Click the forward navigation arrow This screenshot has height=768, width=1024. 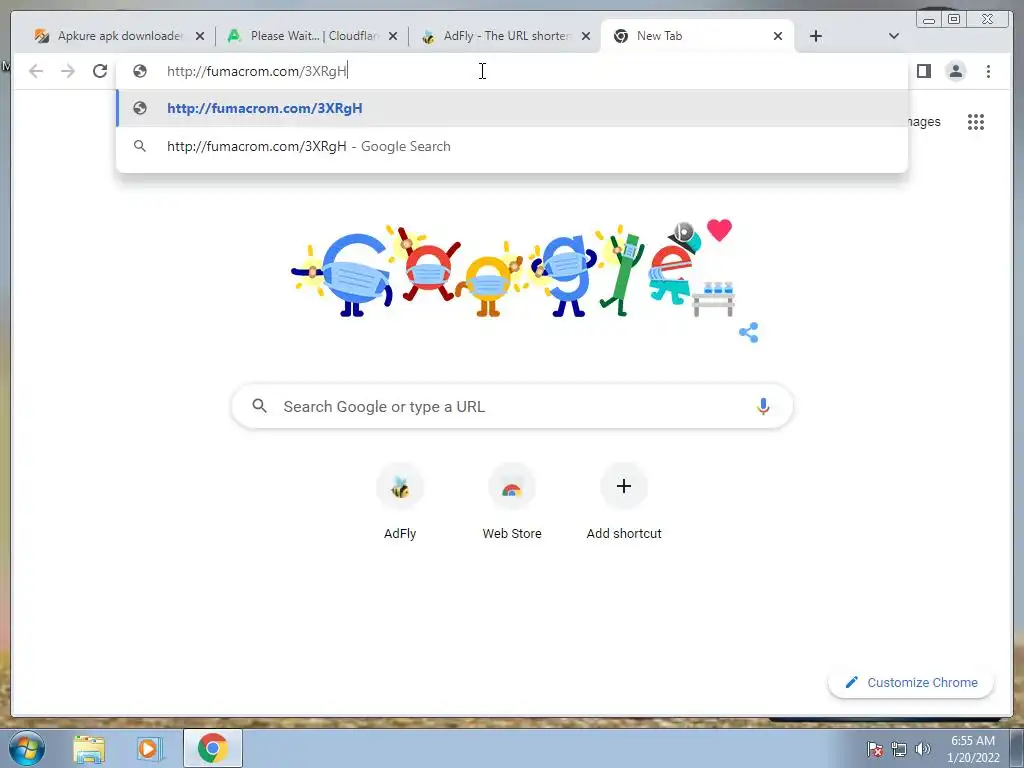tap(68, 71)
